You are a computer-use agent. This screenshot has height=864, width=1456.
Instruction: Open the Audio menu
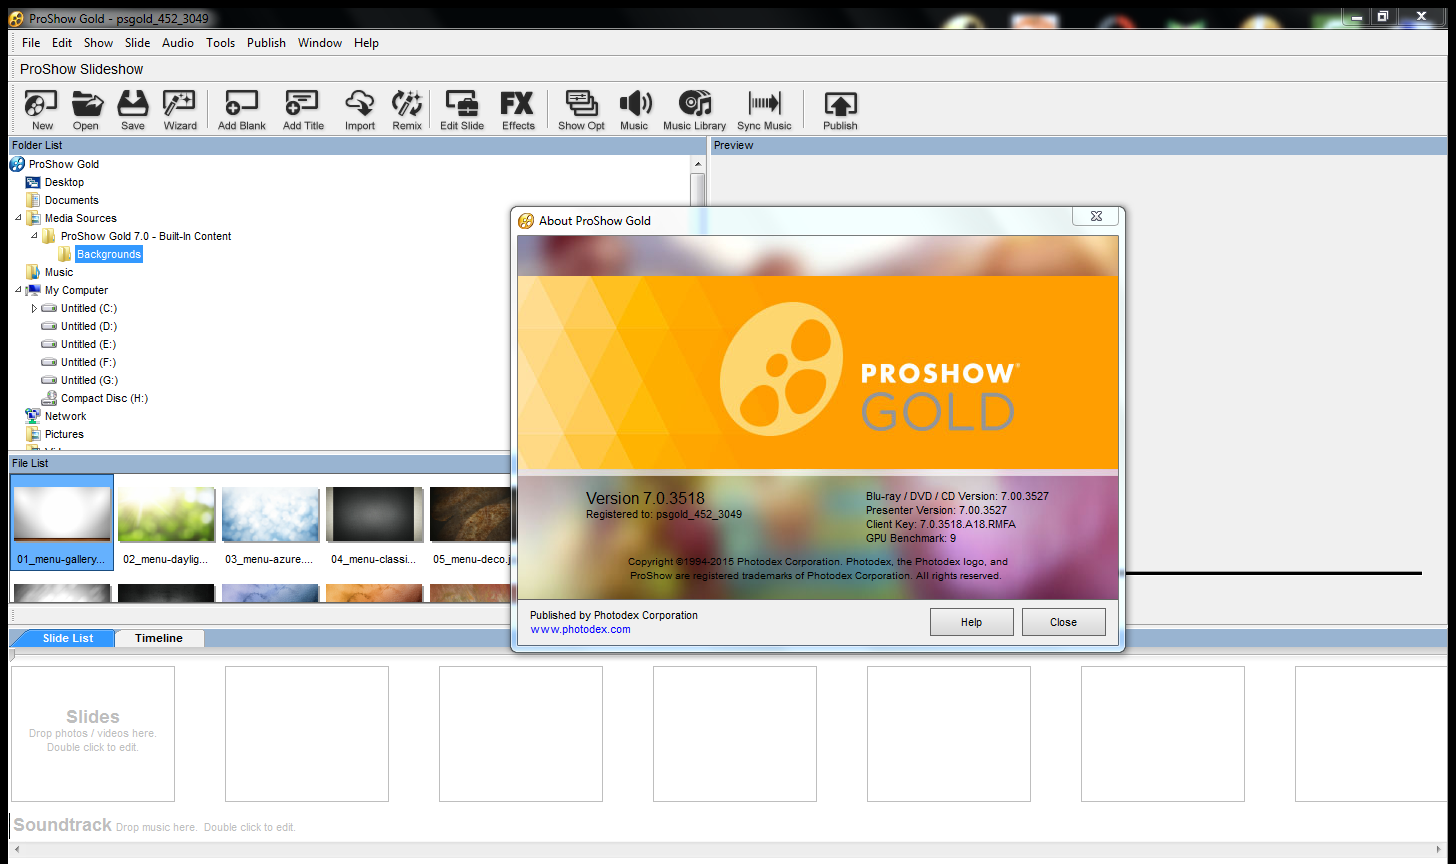pos(178,43)
